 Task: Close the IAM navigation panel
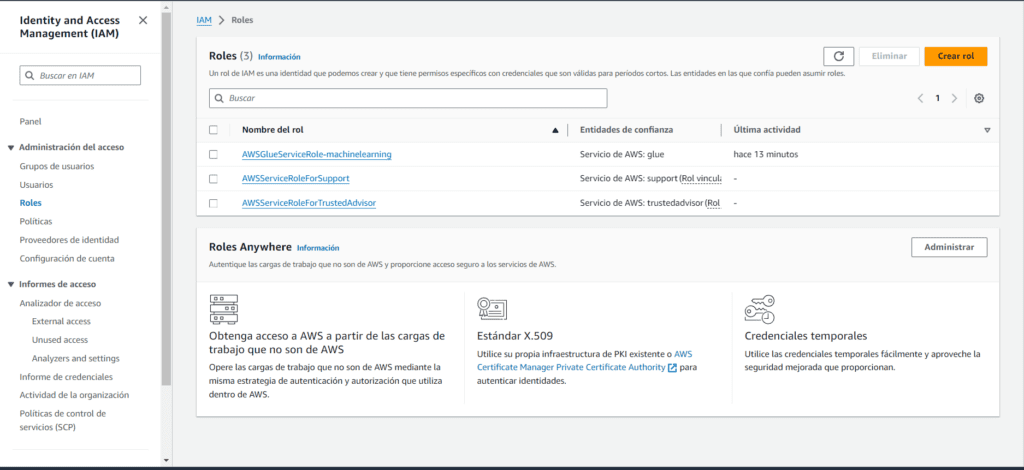coord(143,20)
